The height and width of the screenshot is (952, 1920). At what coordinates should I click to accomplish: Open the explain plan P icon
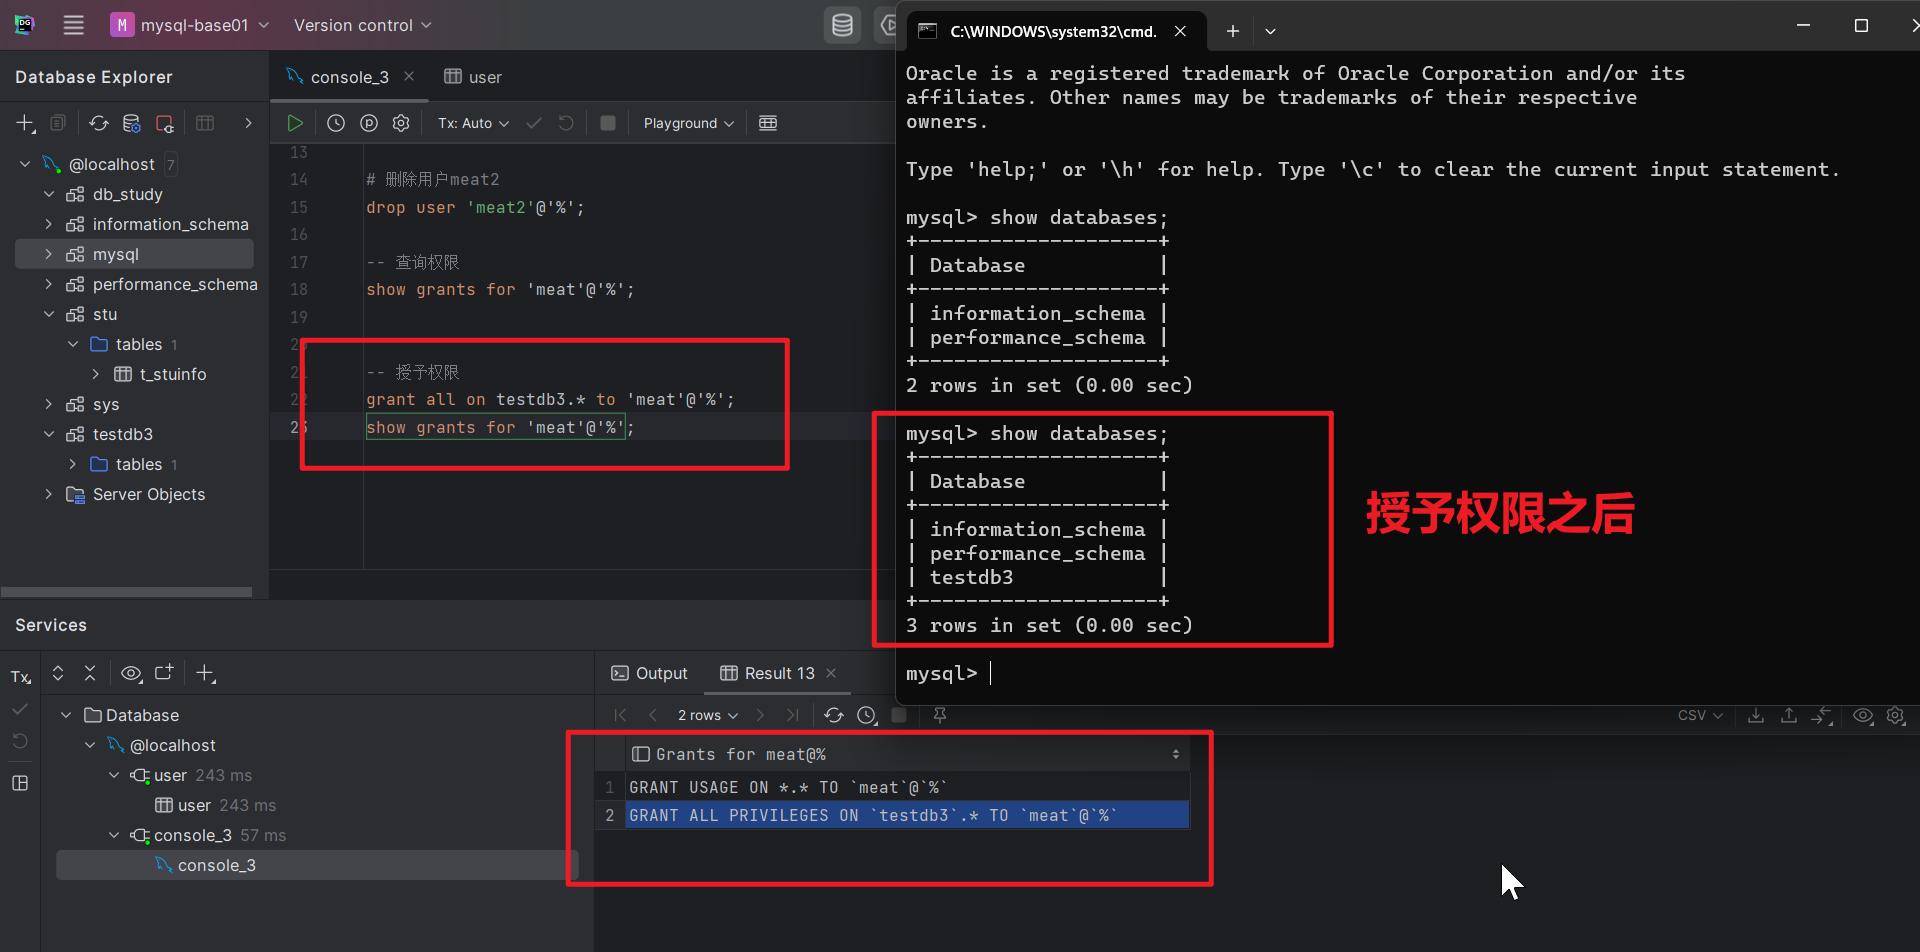369,123
